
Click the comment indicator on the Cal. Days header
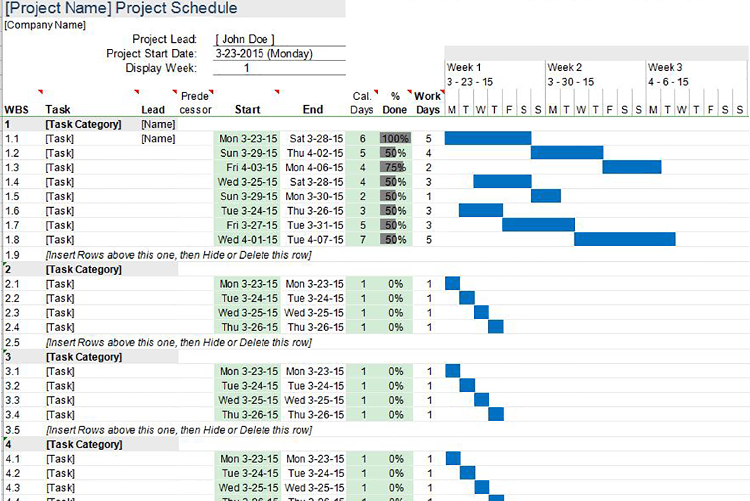(376, 92)
